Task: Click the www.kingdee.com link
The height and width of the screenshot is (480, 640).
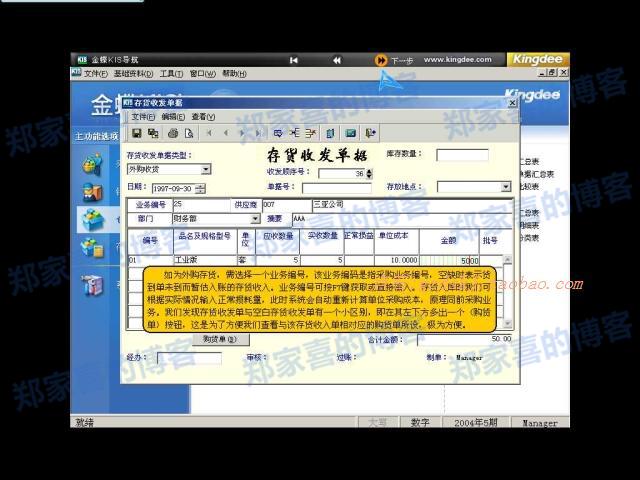Action: point(458,60)
